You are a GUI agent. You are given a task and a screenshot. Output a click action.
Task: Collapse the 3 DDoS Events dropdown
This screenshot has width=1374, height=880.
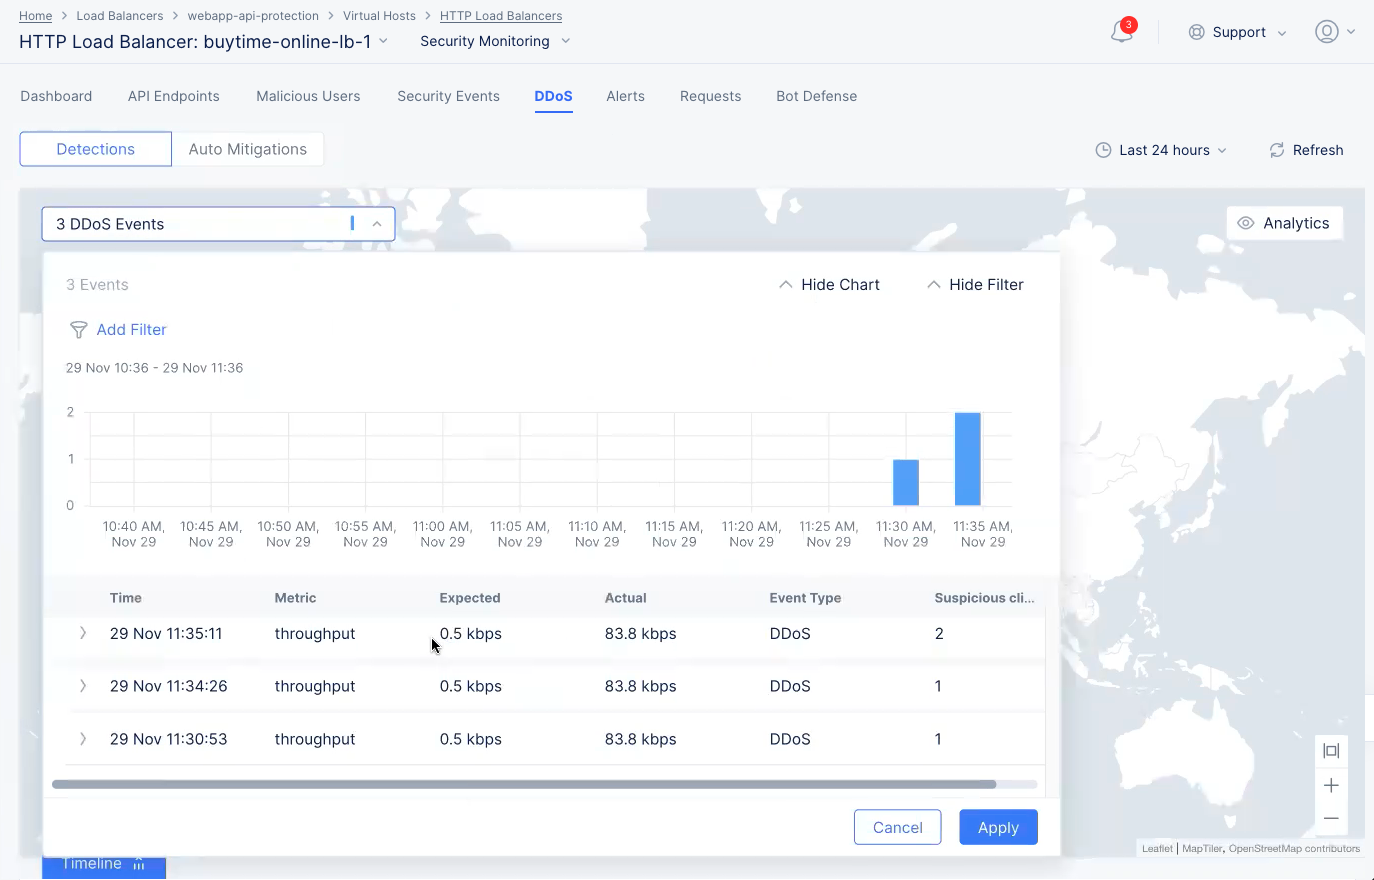(x=377, y=224)
